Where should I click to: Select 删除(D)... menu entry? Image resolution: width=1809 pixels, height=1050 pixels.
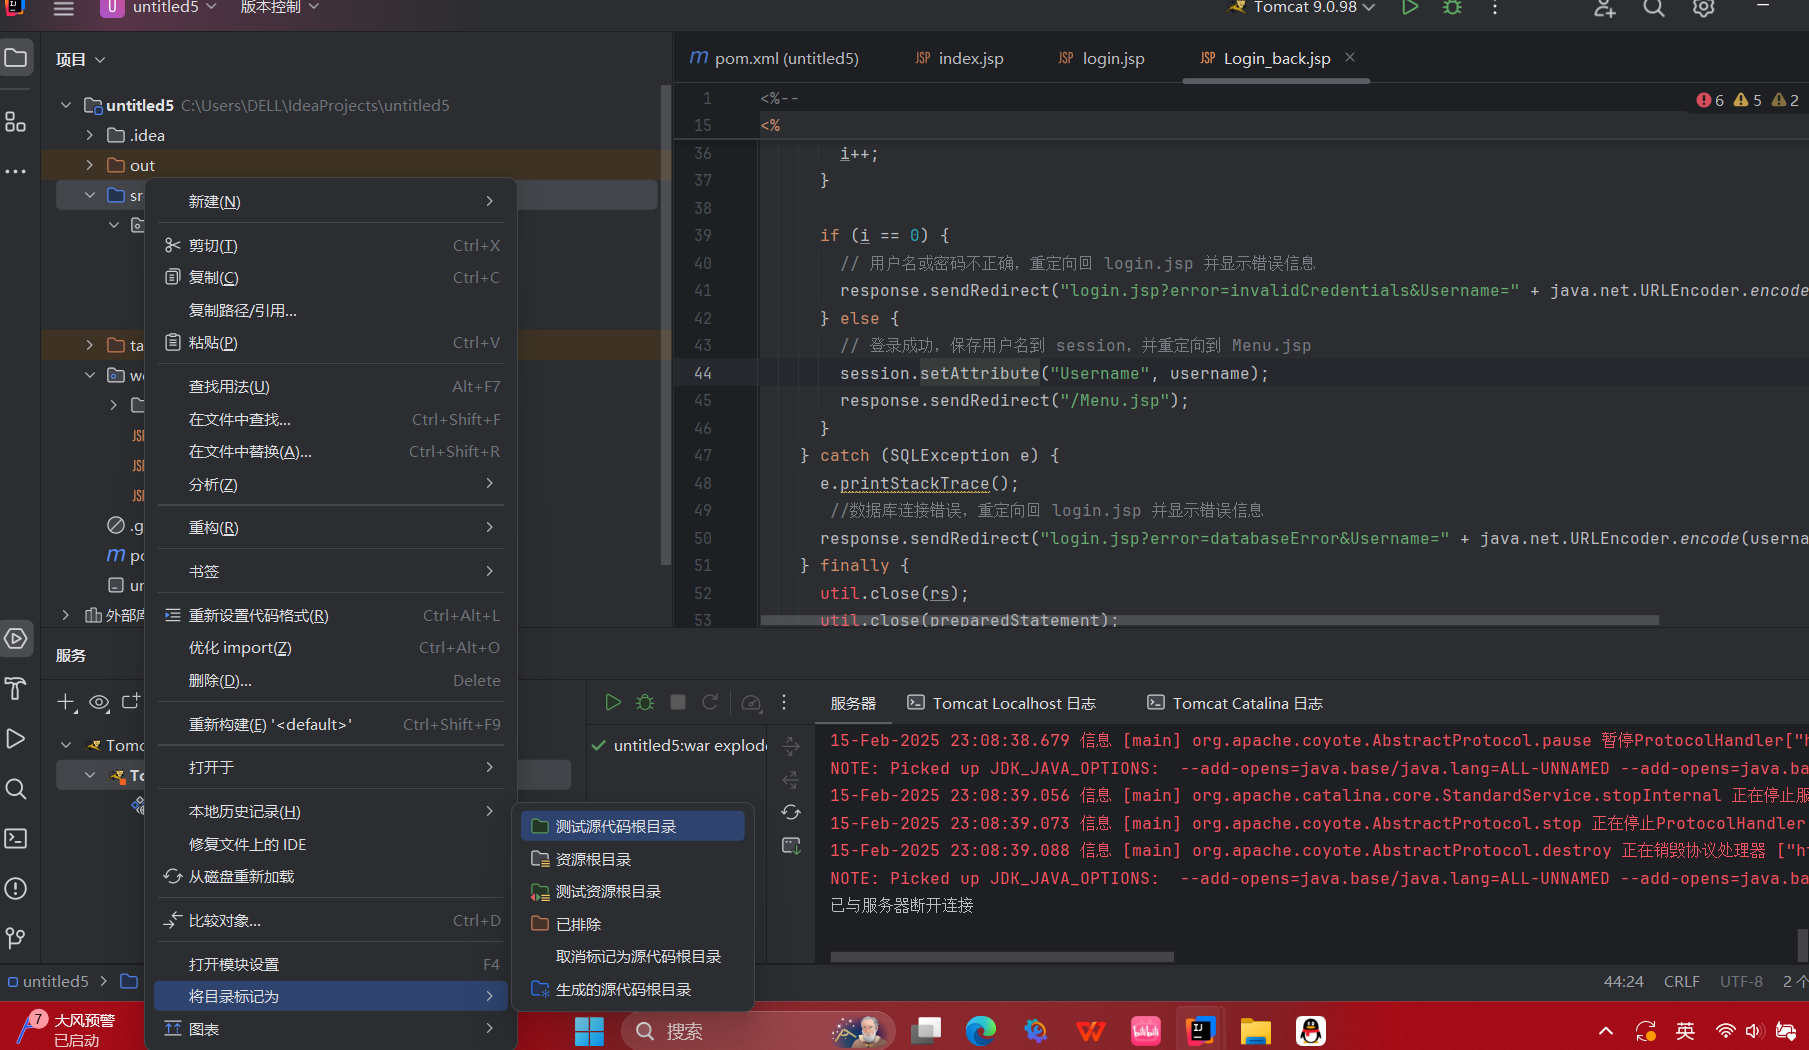(x=331, y=680)
